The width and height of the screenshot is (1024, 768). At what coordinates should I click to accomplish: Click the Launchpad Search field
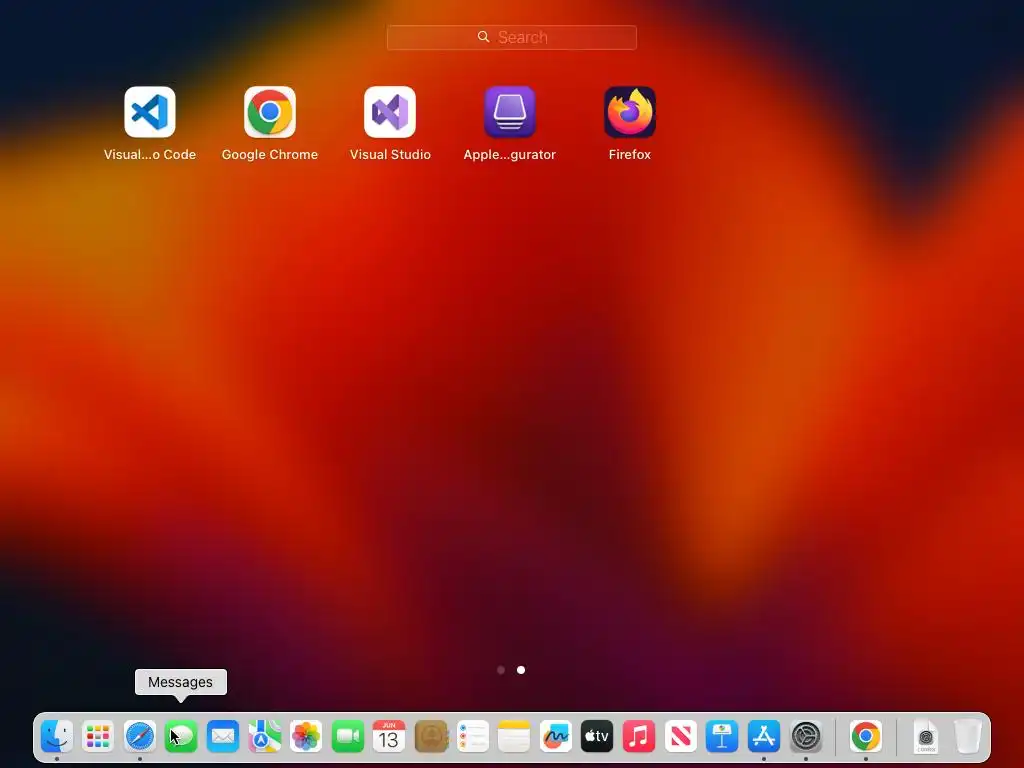(511, 37)
